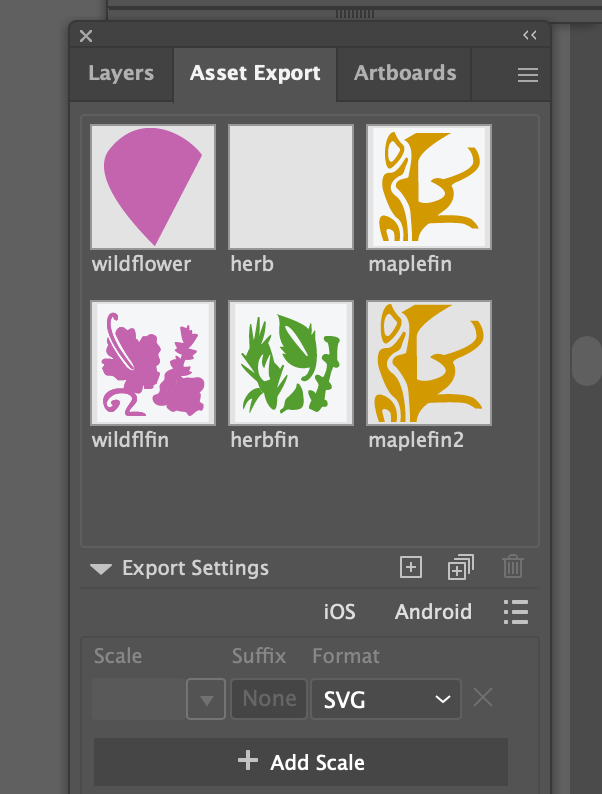
Task: Click the Scale value field
Action: 139,699
